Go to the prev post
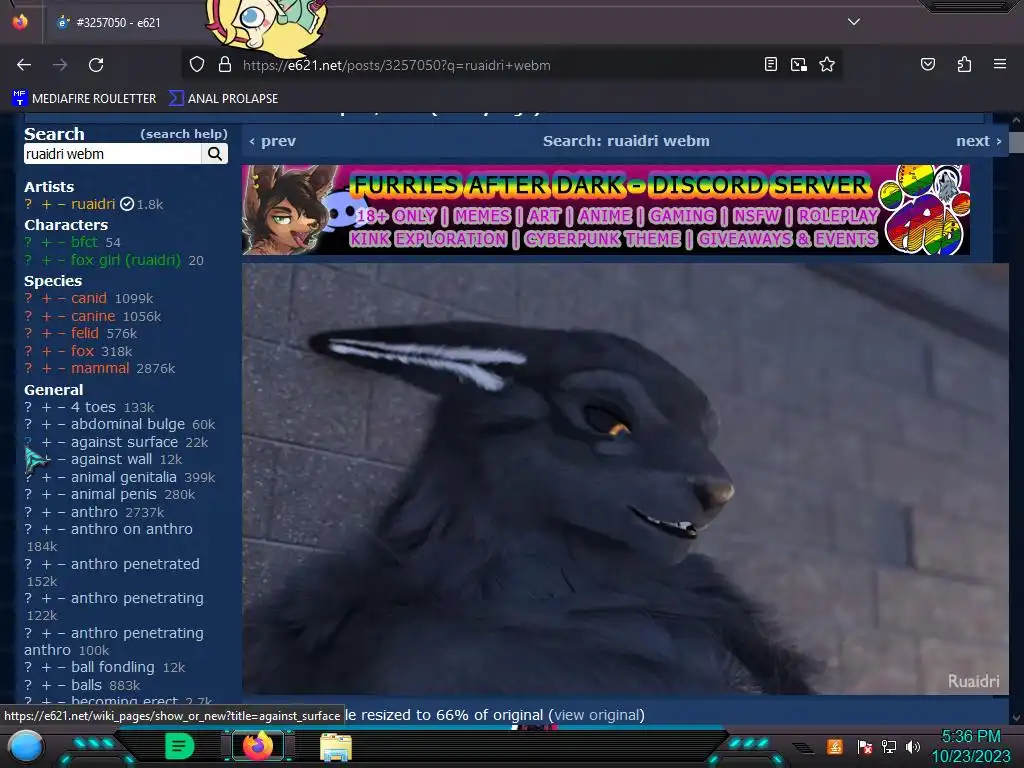Screen dimensions: 1024x768 (x=272, y=141)
